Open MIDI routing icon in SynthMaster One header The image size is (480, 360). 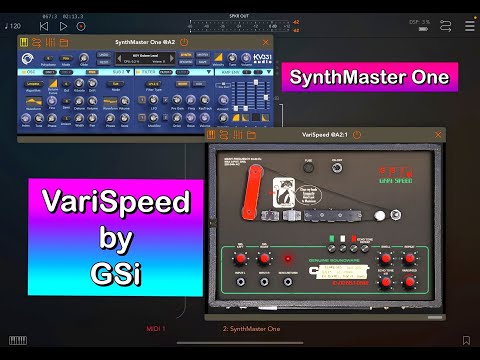tap(37, 42)
